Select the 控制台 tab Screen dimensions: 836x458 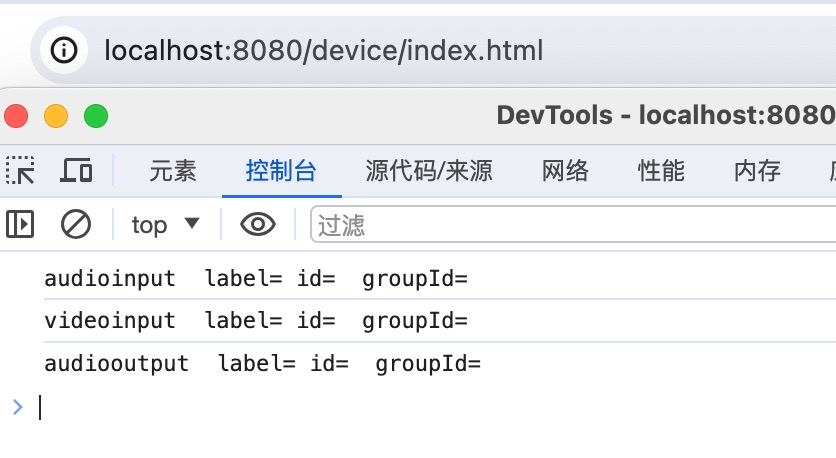[x=281, y=171]
